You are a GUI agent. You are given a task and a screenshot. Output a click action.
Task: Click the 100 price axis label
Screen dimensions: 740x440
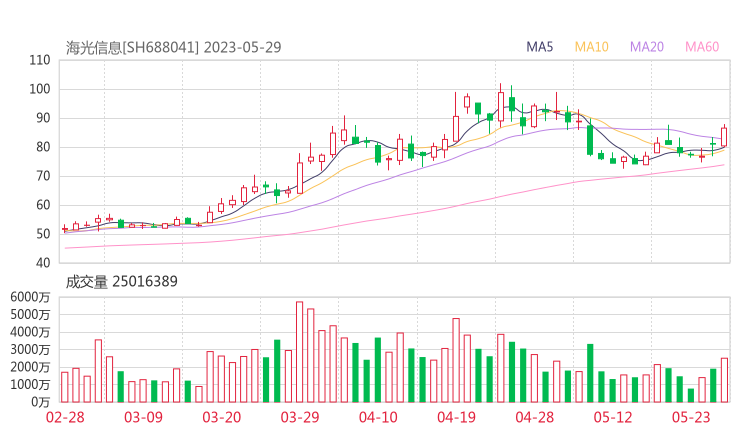[x=40, y=89]
